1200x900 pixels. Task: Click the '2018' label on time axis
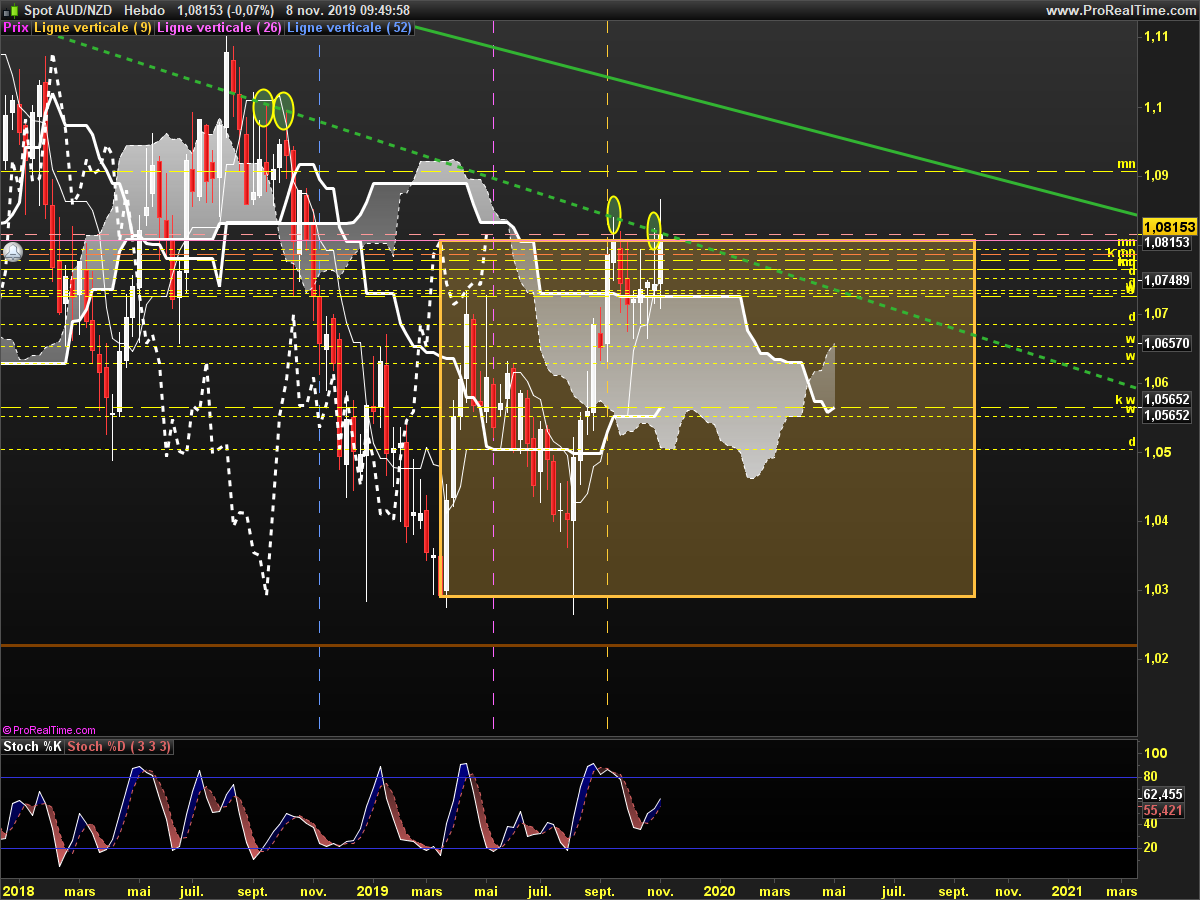pos(19,890)
